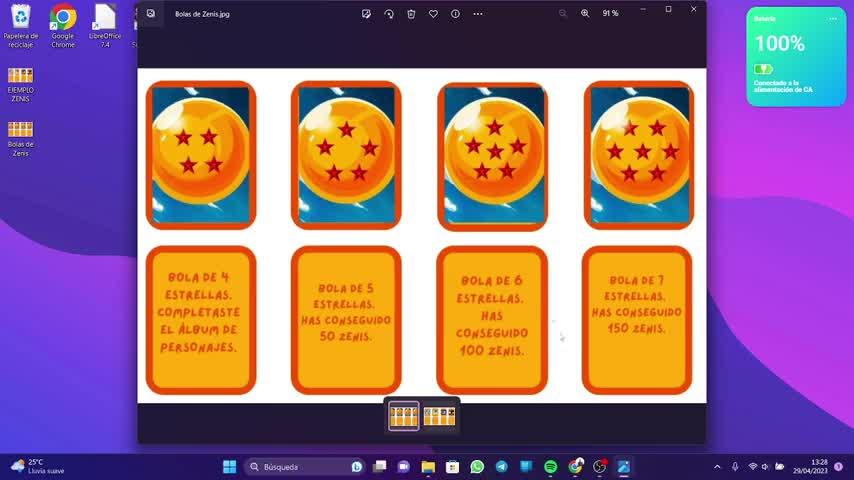This screenshot has width=854, height=480.
Task: Open the weather widget showing 25°C
Action: click(x=37, y=467)
